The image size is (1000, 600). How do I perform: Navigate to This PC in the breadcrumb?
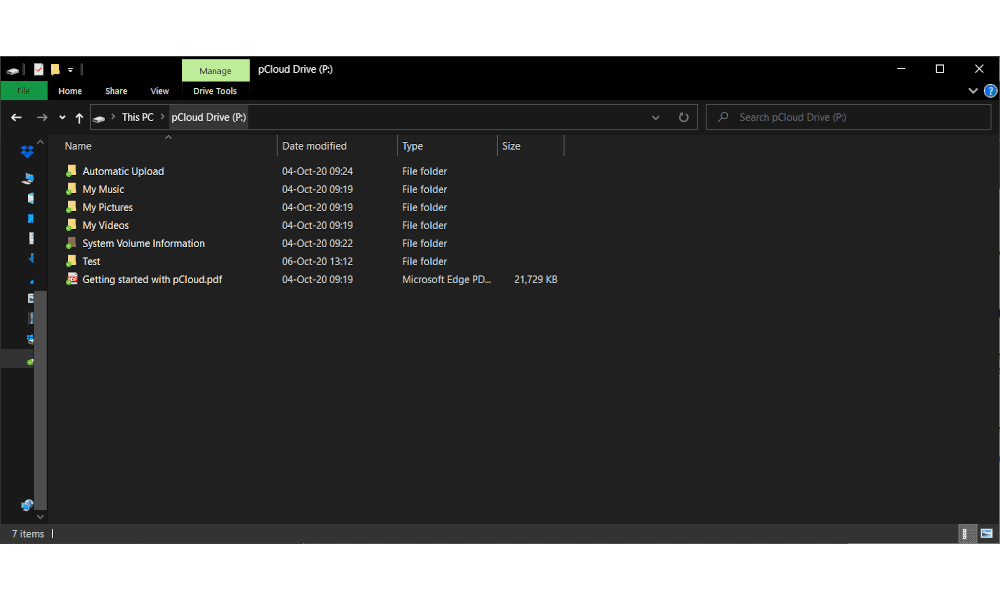[x=138, y=117]
